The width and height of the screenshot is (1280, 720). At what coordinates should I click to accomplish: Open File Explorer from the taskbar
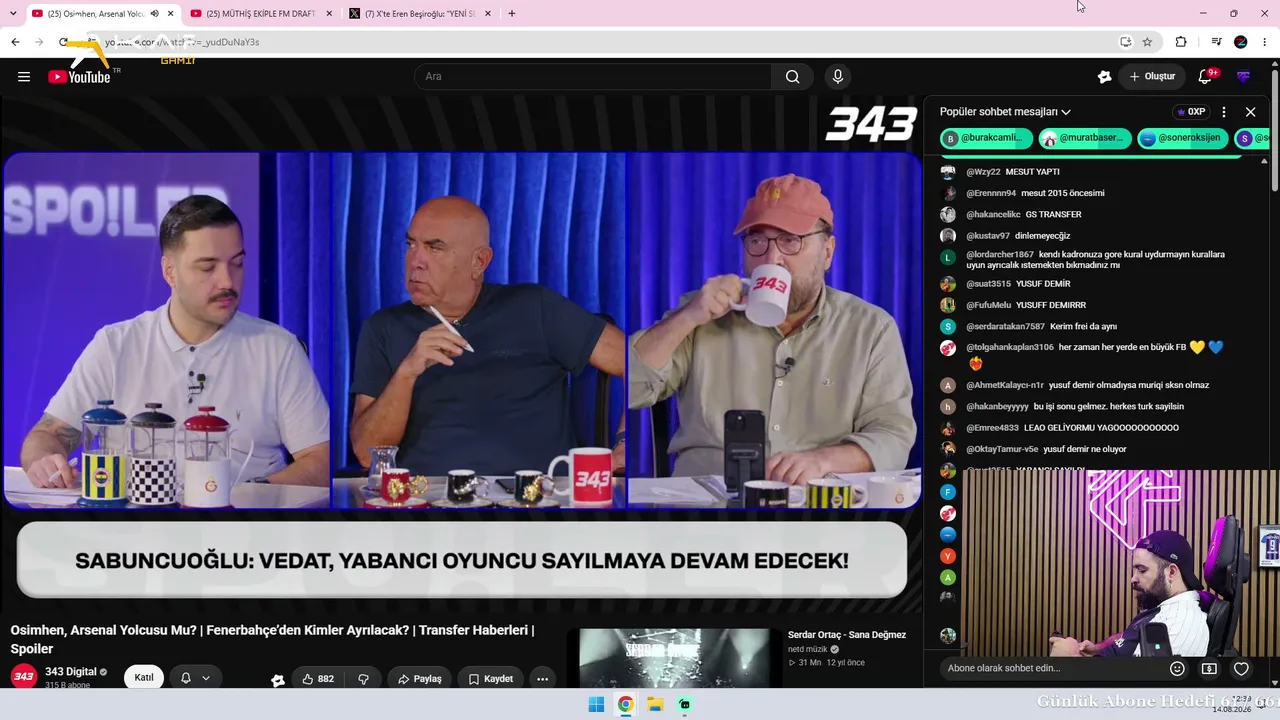pyautogui.click(x=655, y=705)
